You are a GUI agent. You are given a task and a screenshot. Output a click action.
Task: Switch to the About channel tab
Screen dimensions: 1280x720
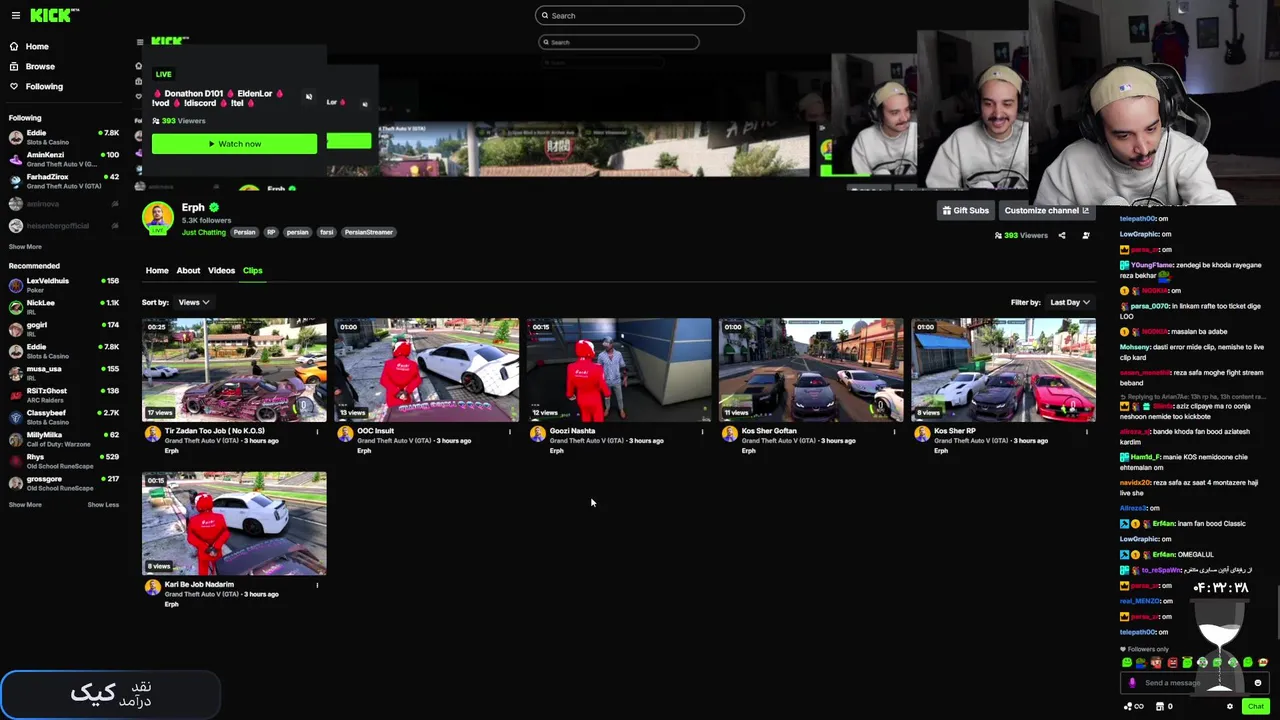pos(188,270)
